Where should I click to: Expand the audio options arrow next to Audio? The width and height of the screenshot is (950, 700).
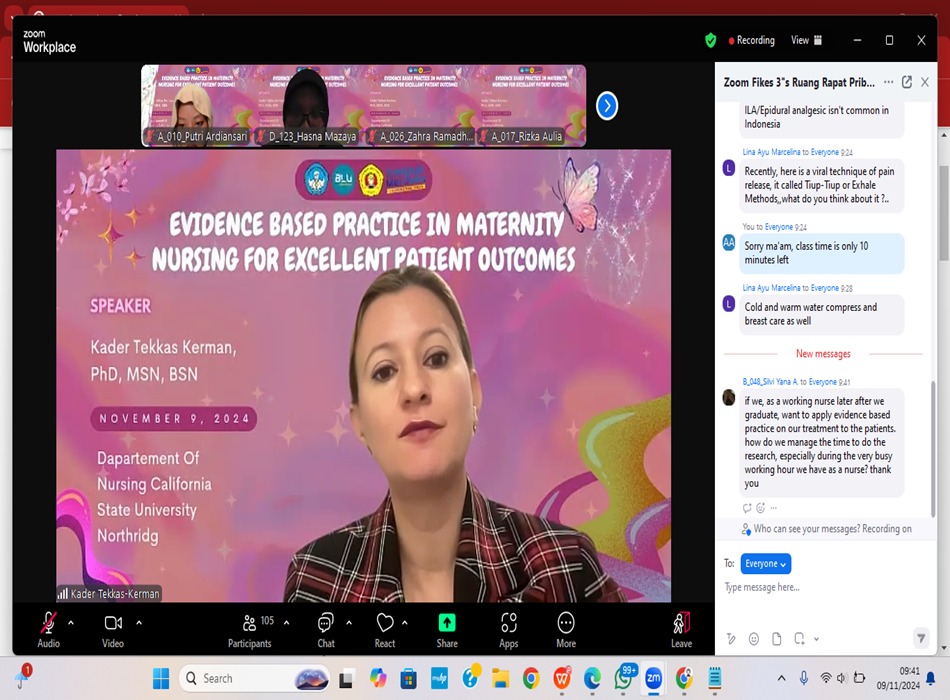(71, 622)
